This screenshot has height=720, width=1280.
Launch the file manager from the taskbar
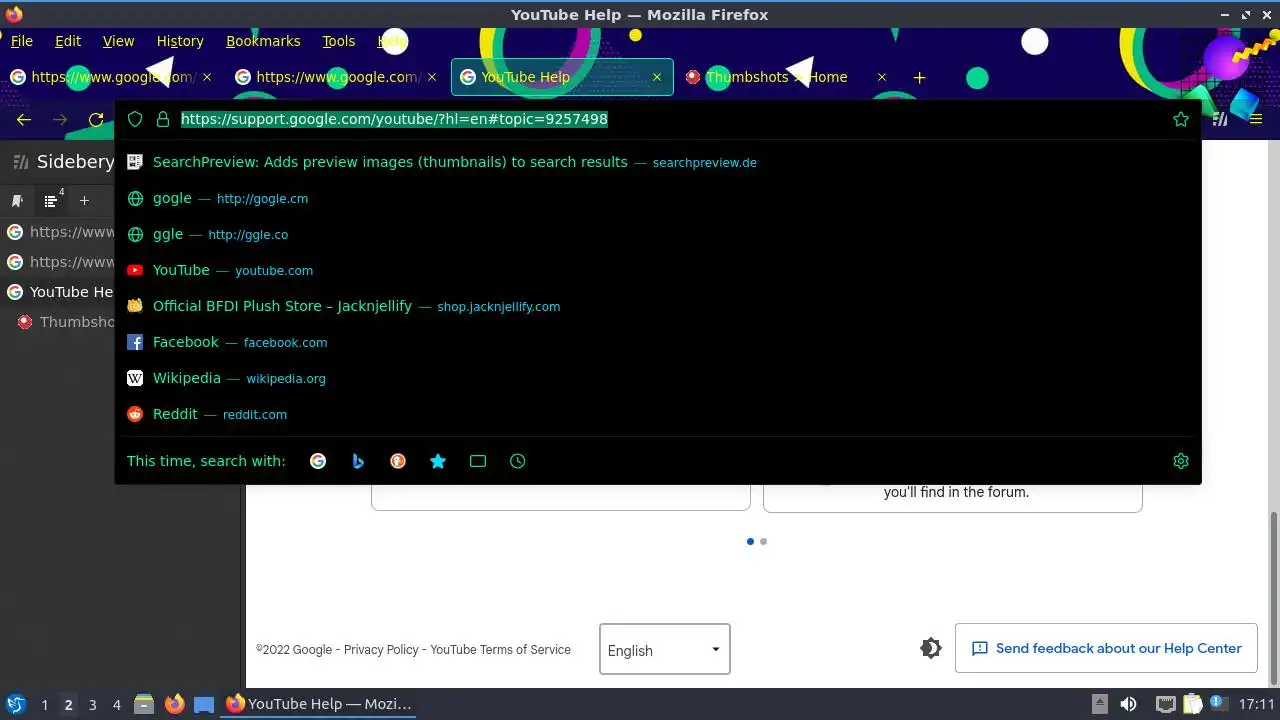click(x=144, y=704)
